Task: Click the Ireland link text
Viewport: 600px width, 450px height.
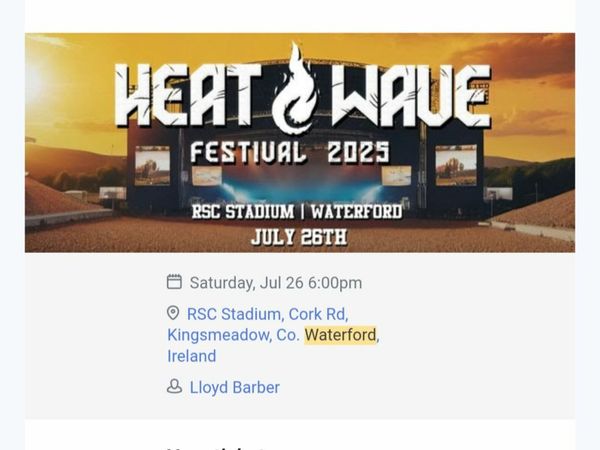Action: click(x=192, y=356)
